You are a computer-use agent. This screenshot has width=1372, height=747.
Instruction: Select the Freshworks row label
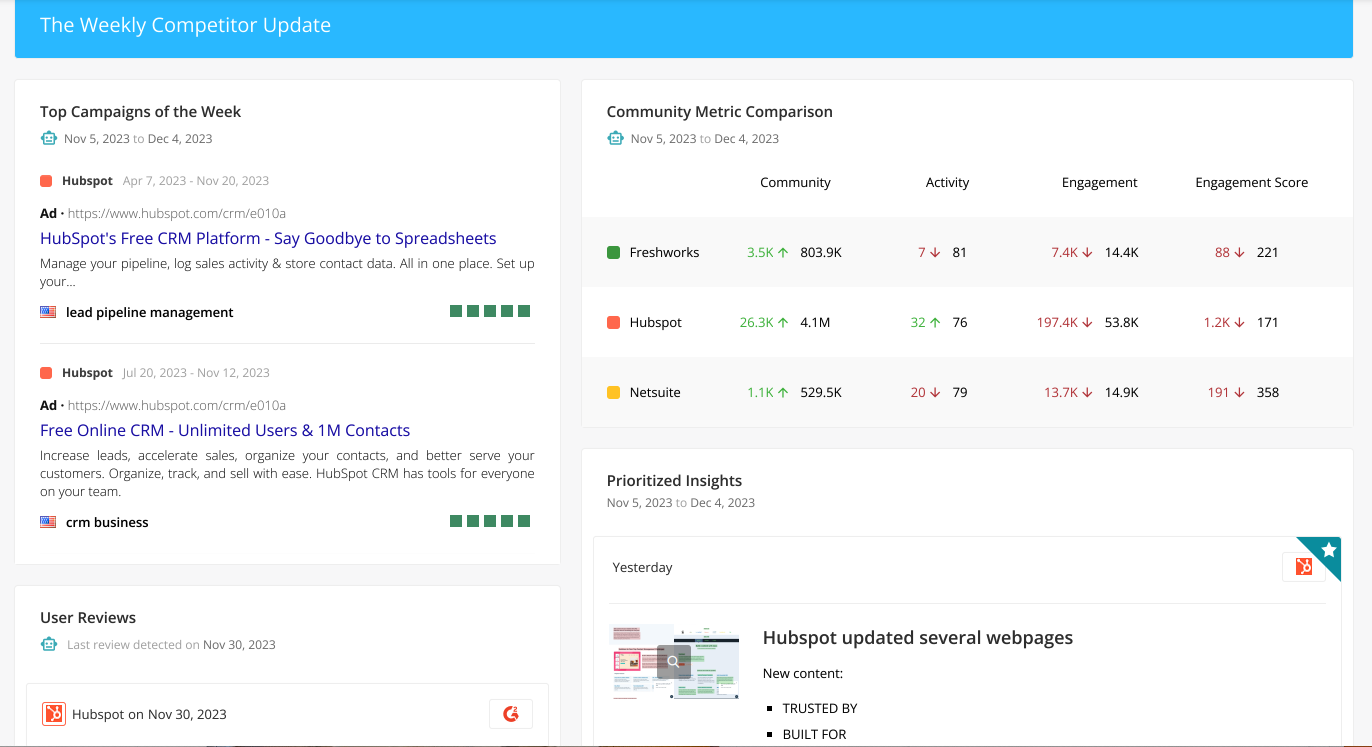coord(664,253)
